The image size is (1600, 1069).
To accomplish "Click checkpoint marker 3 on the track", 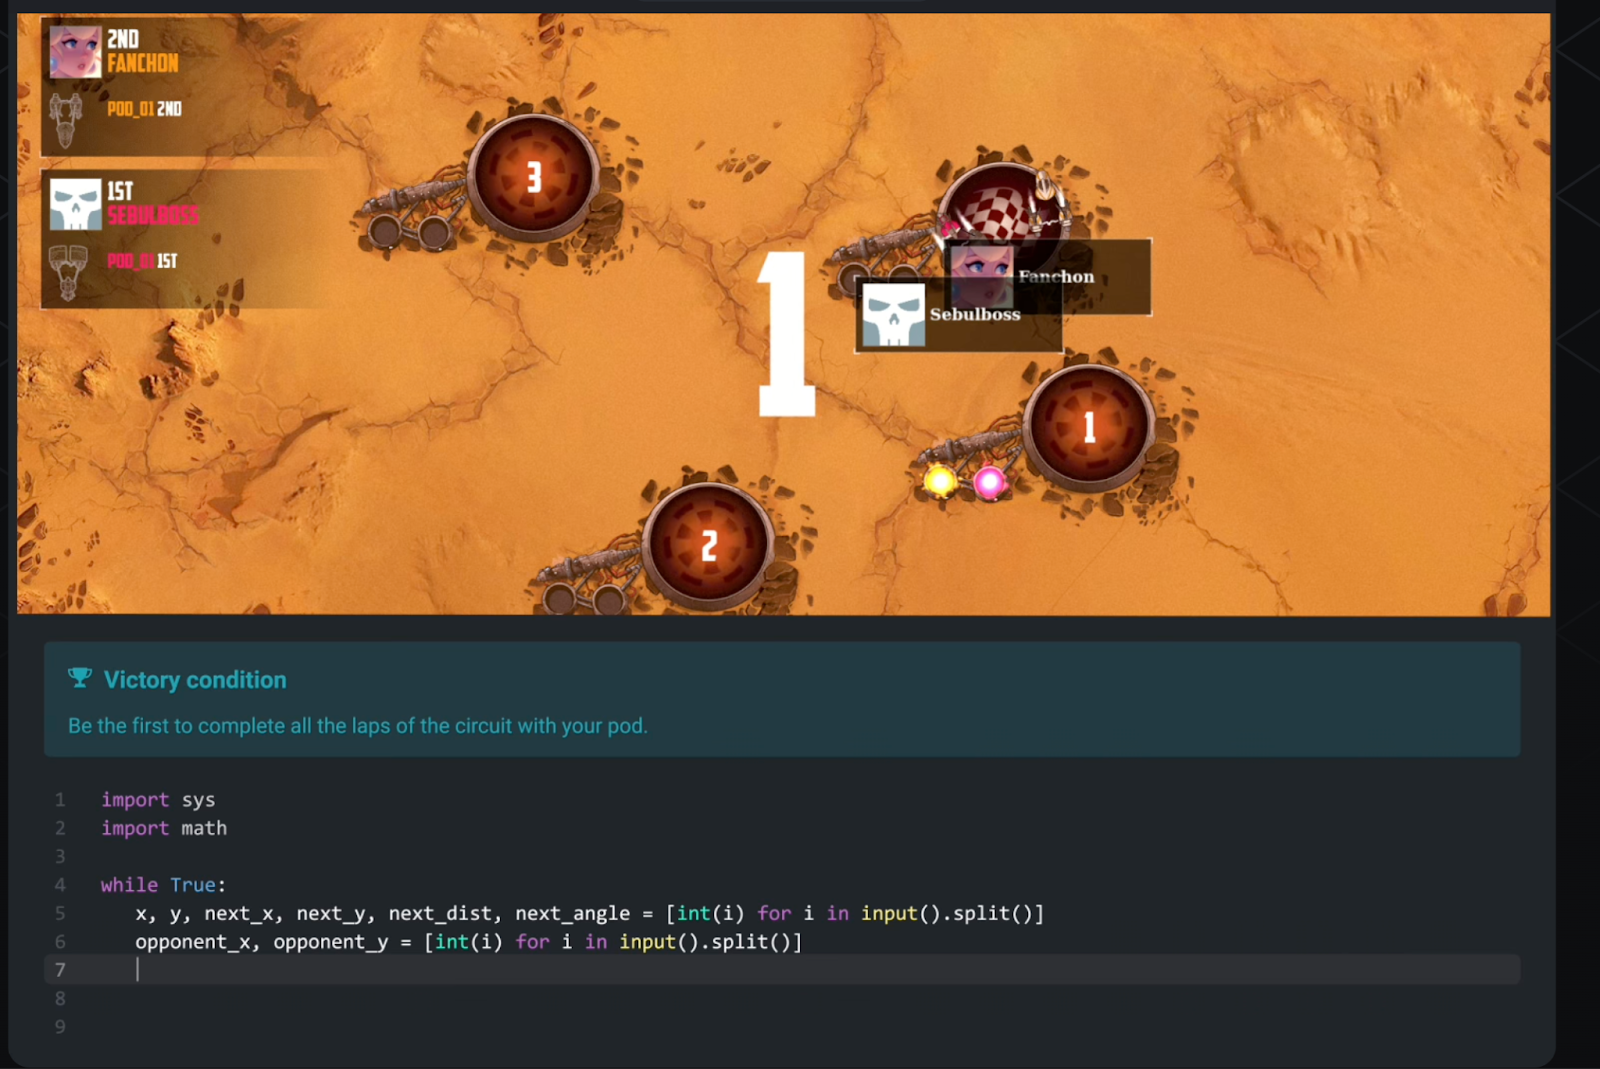I will (x=533, y=175).
